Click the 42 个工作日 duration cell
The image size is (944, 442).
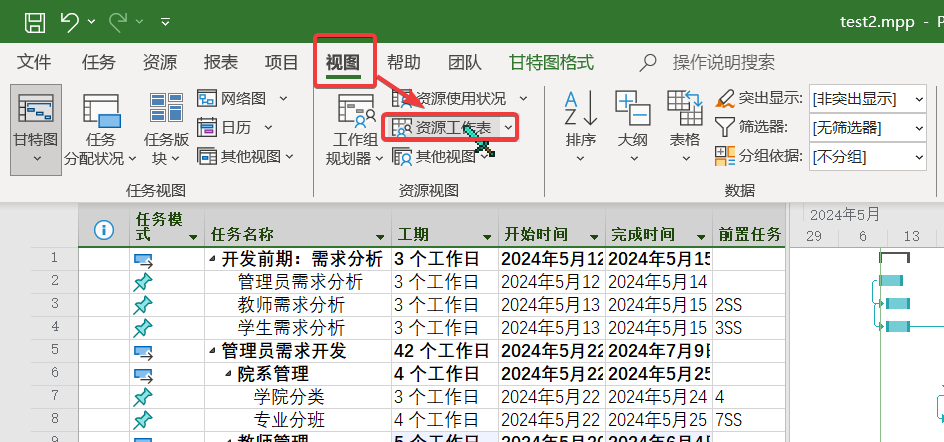click(445, 351)
